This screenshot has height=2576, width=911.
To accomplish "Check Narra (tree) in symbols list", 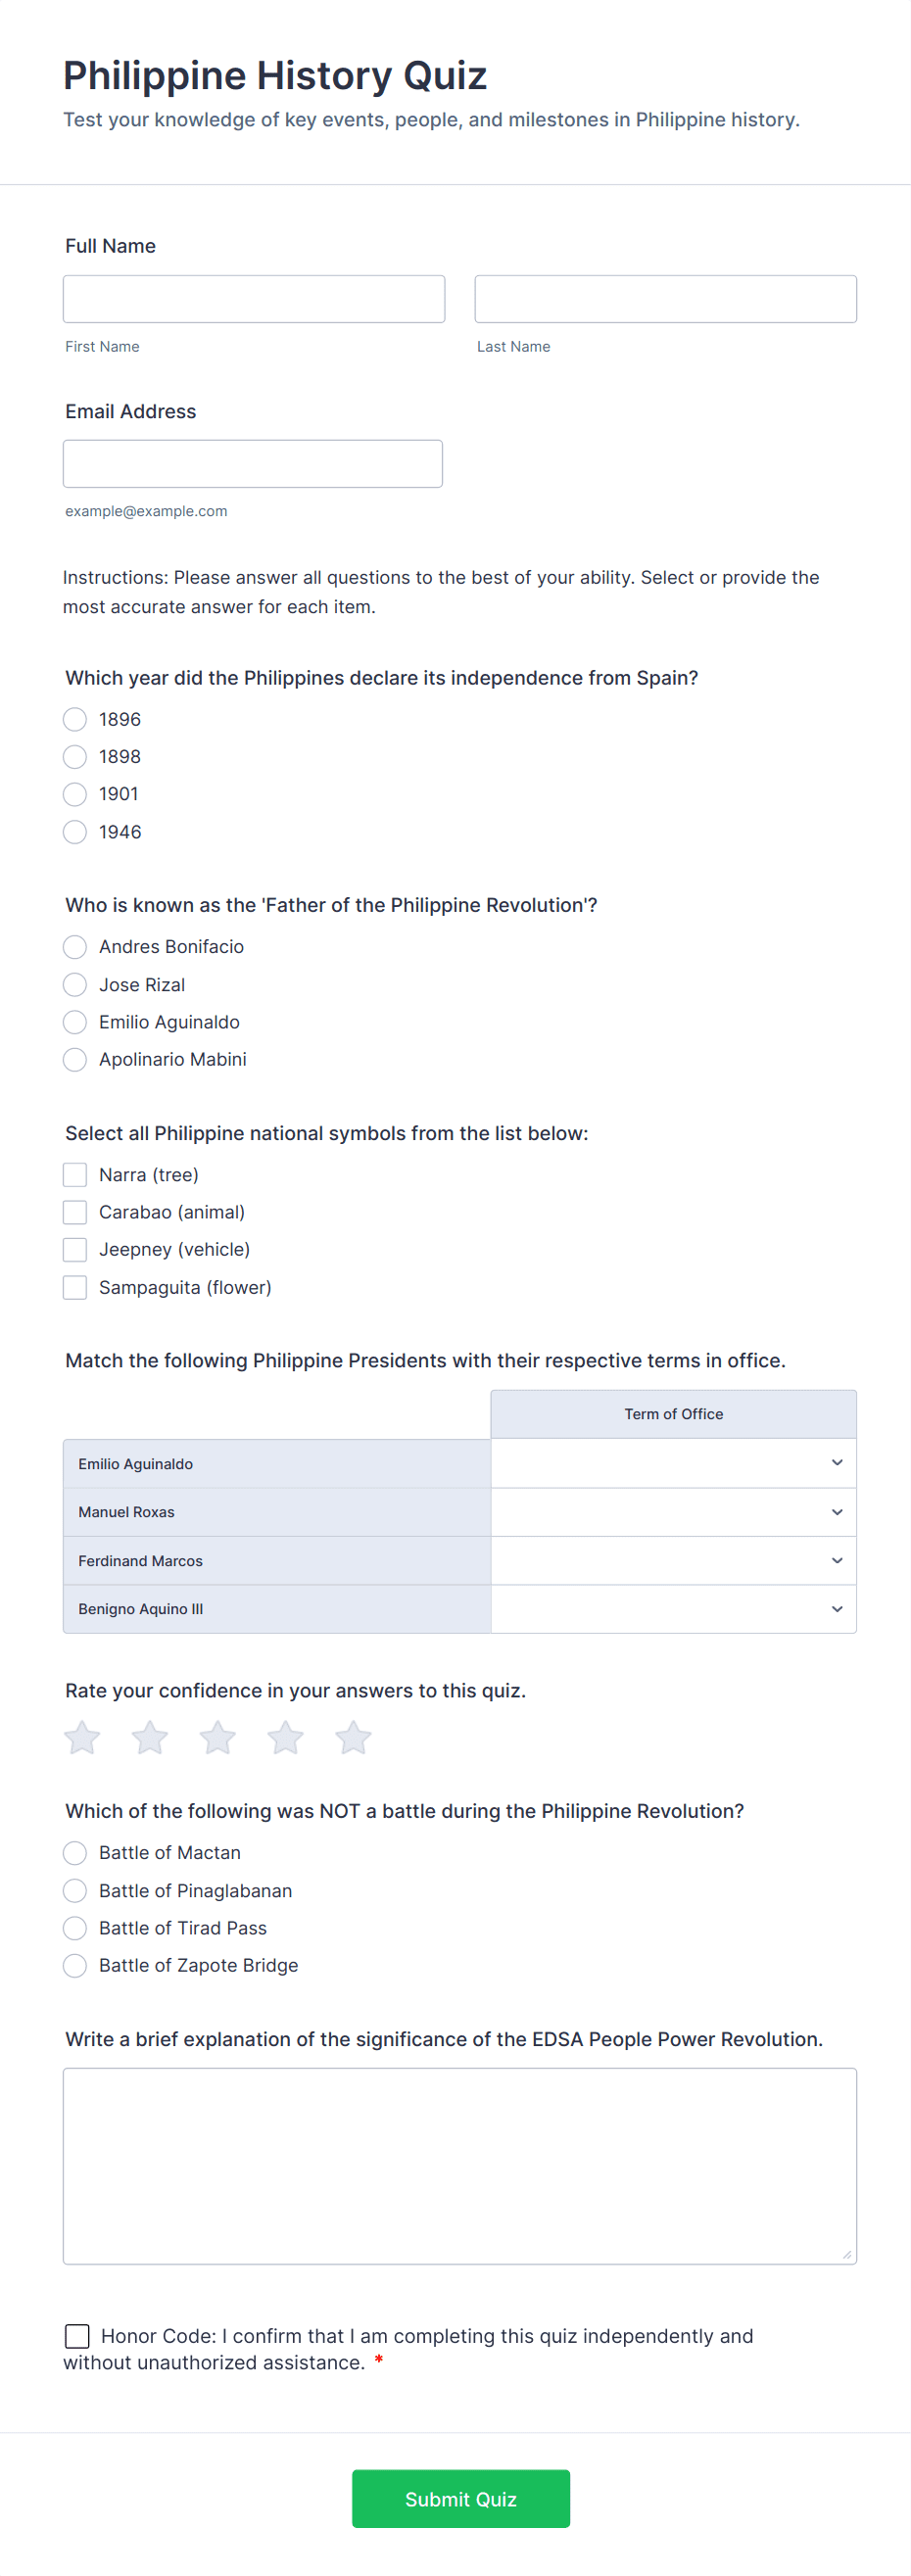I will click(x=74, y=1174).
